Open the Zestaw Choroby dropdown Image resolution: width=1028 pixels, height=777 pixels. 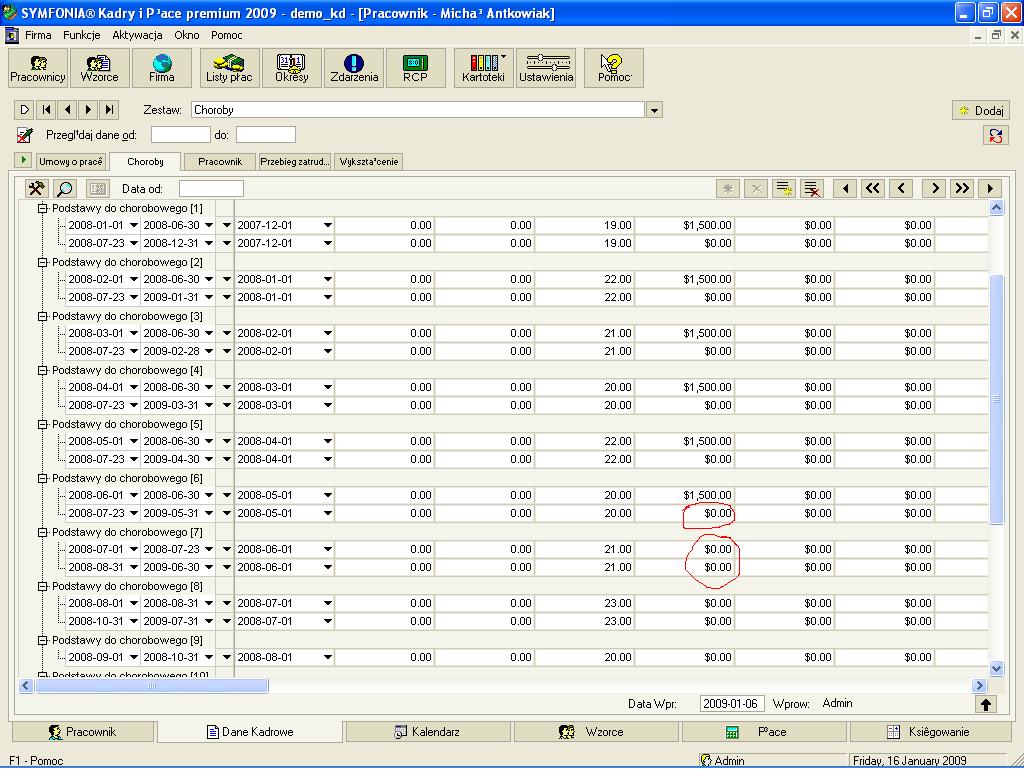coord(654,110)
